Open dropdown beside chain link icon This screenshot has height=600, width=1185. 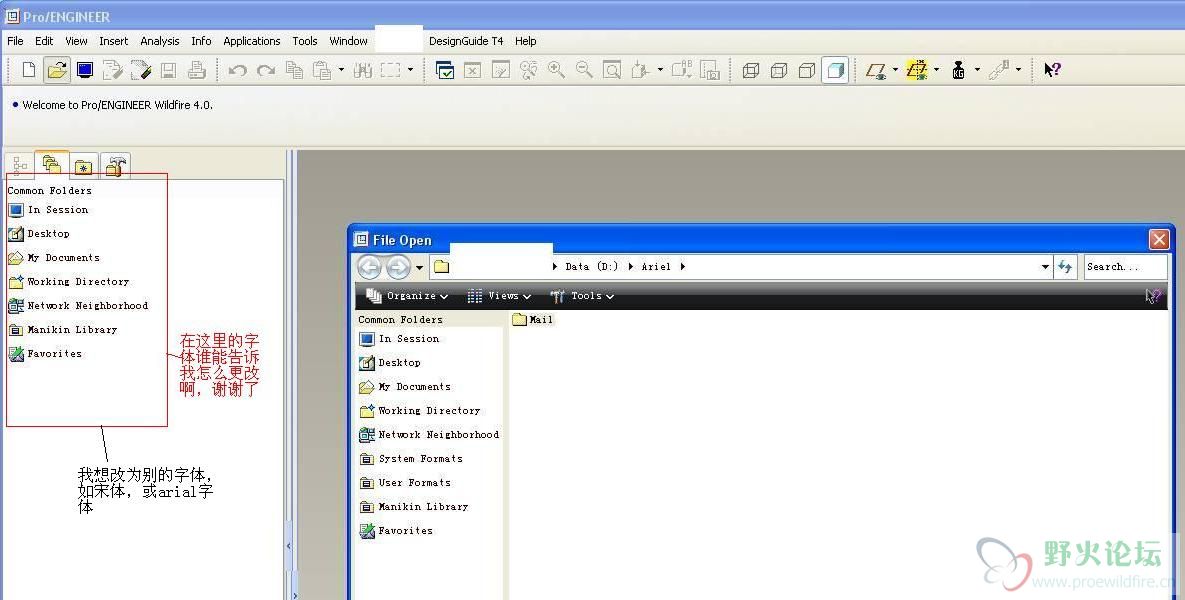click(1018, 70)
